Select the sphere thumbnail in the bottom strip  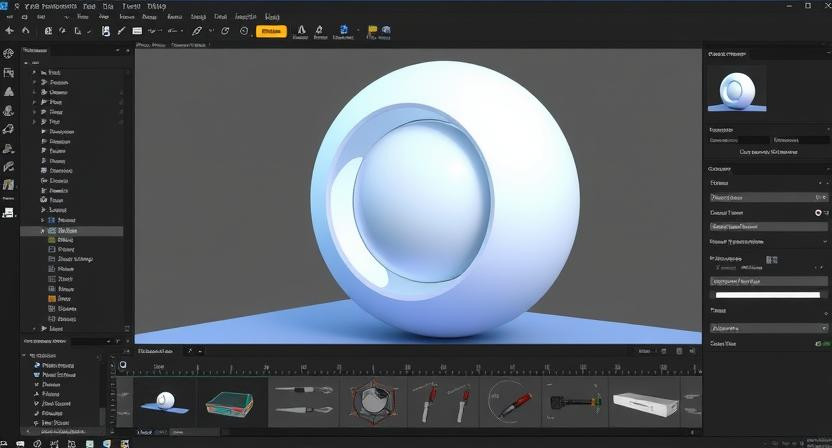pyautogui.click(x=163, y=402)
